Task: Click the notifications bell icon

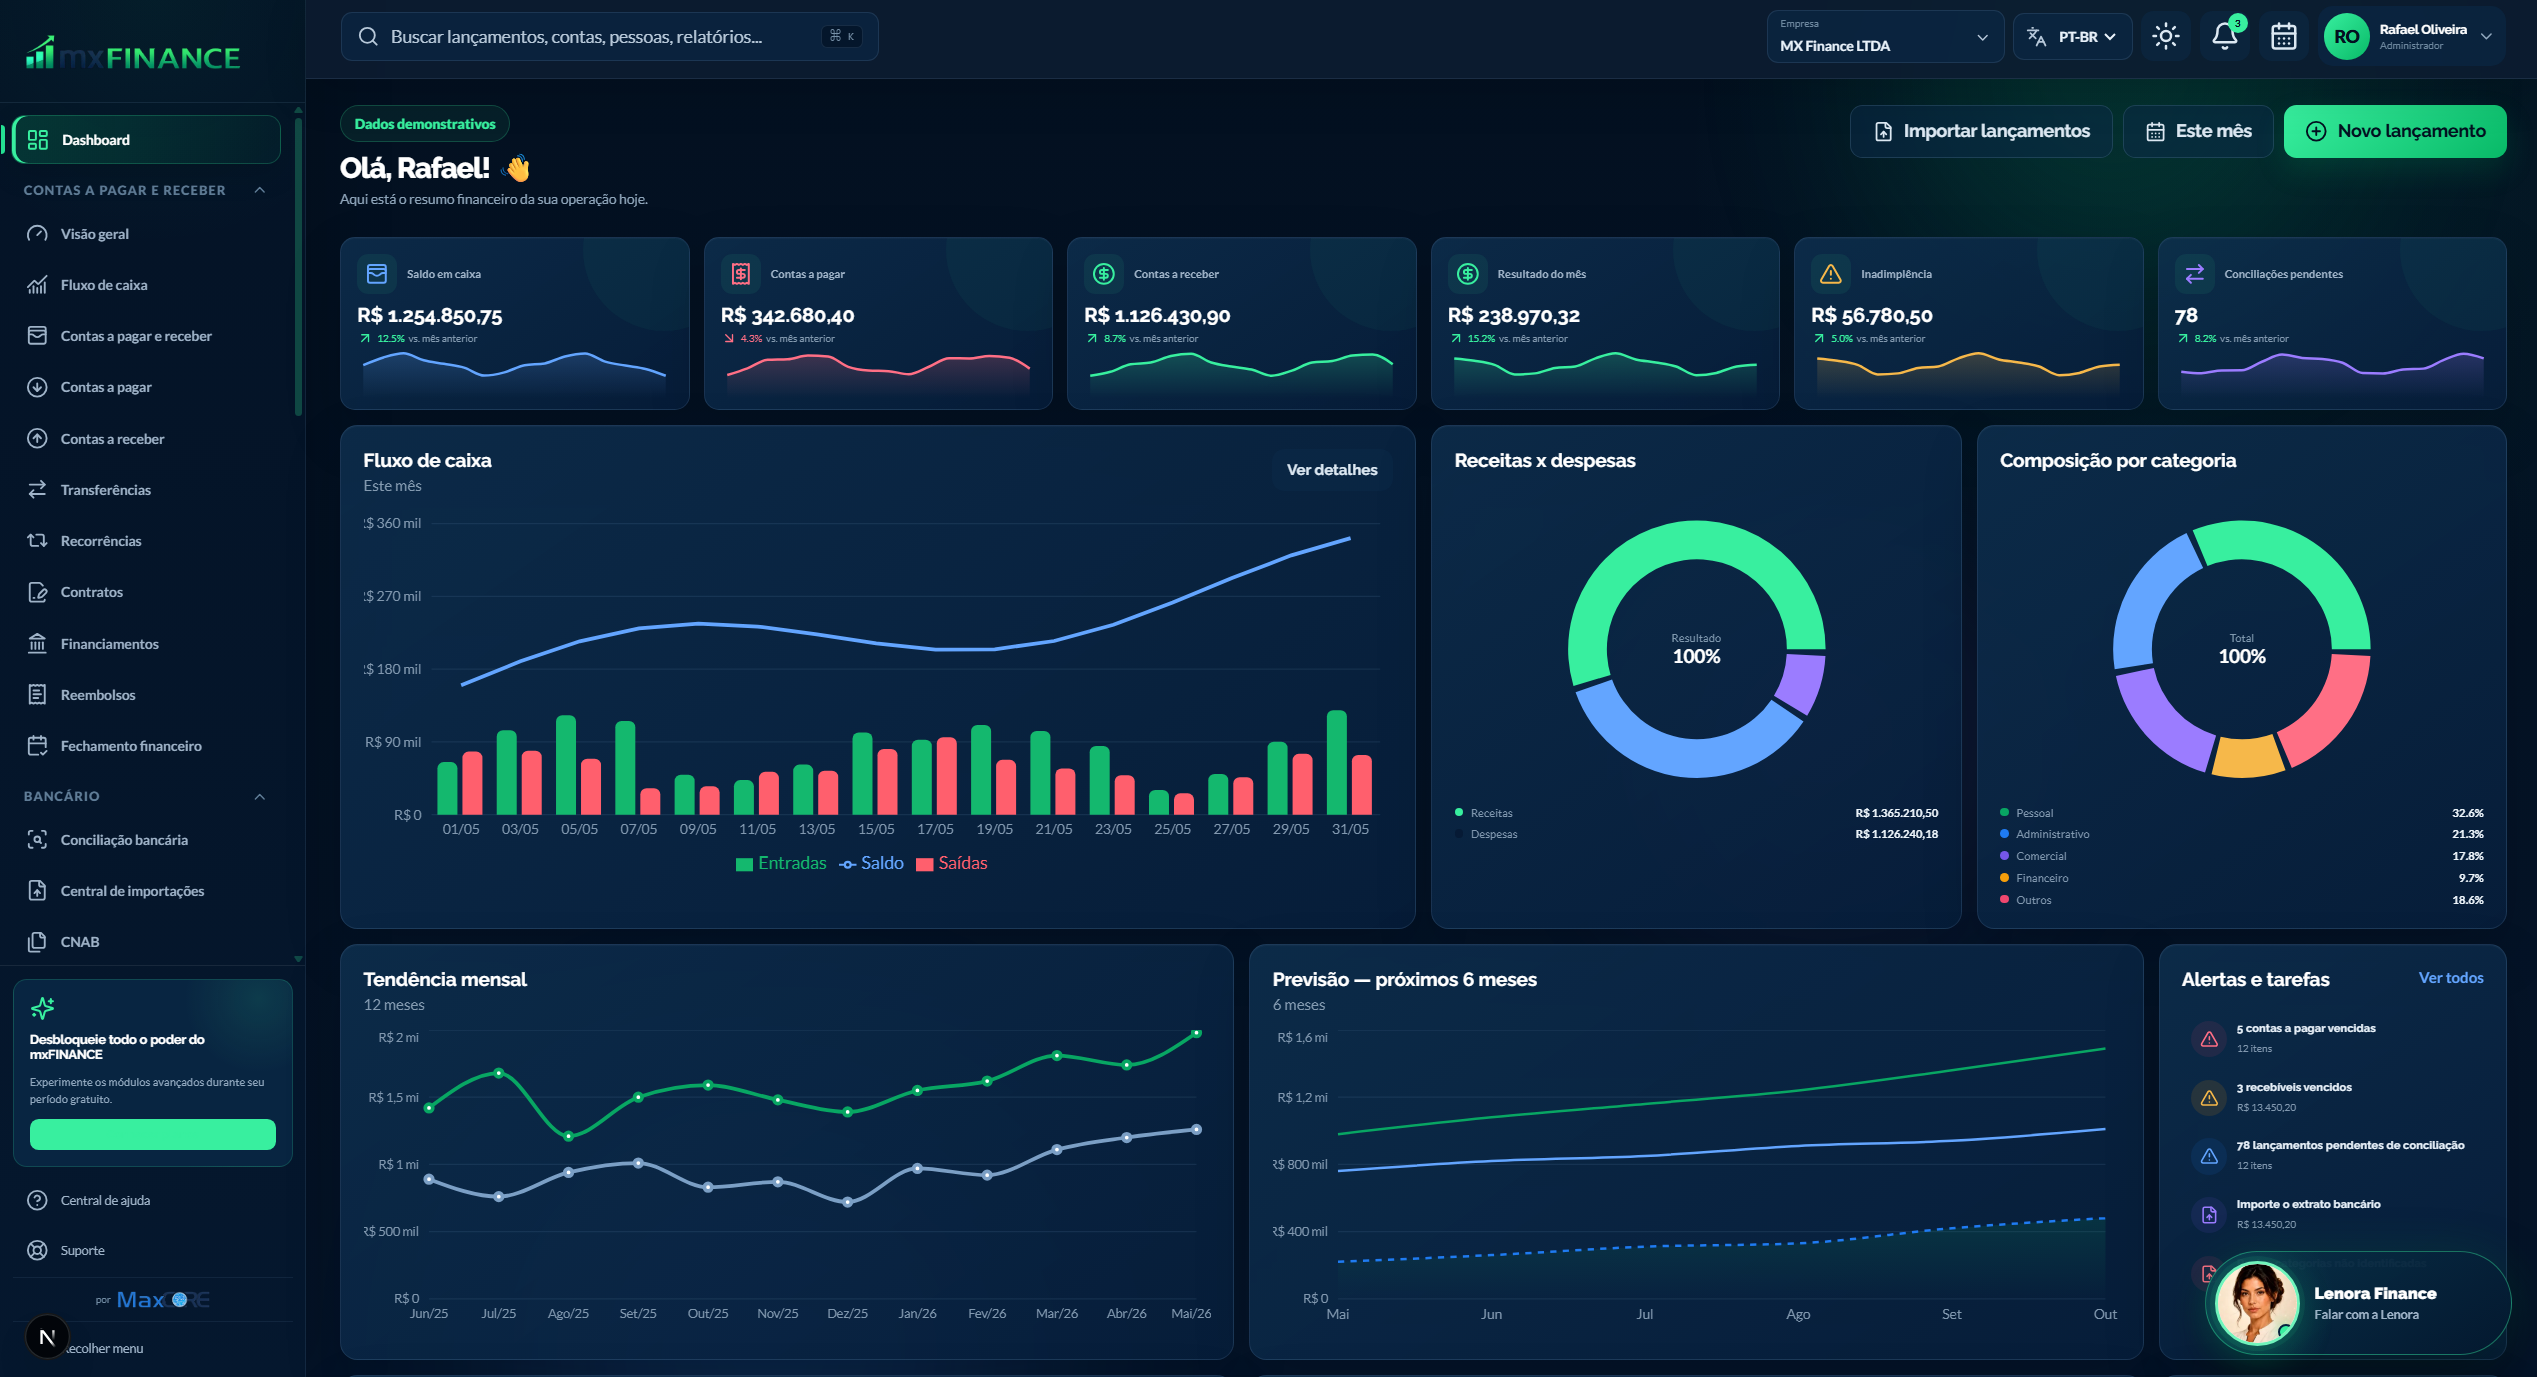Action: pos(2225,37)
